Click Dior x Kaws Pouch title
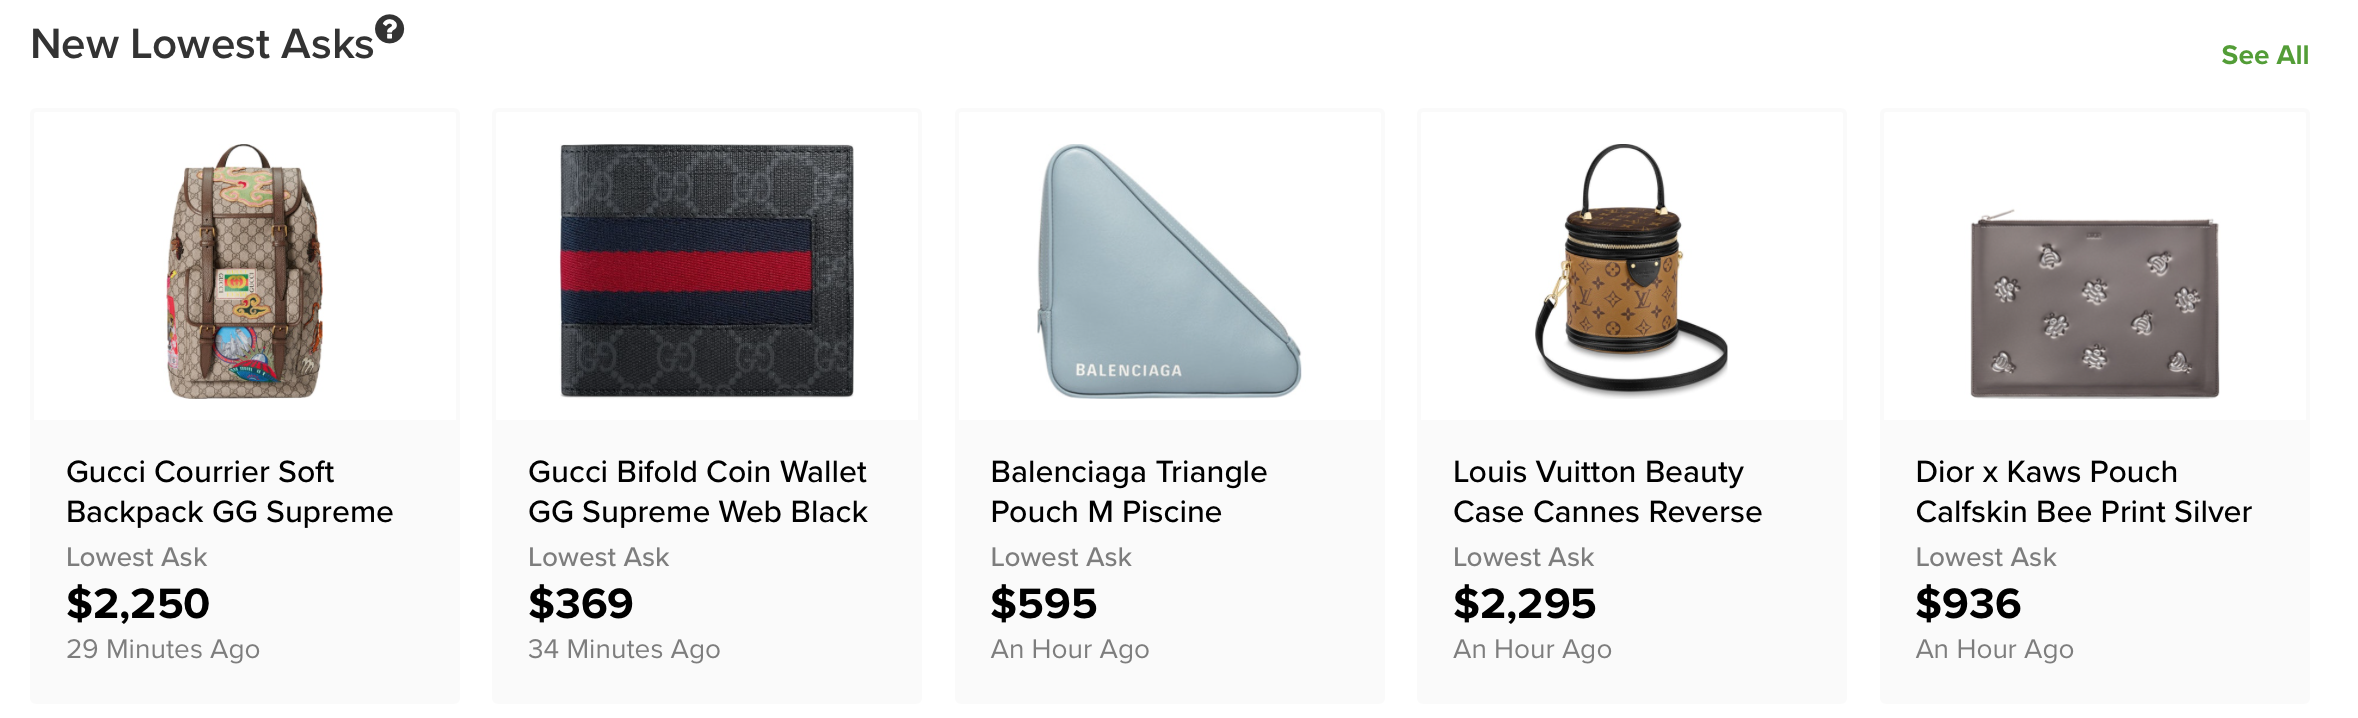The width and height of the screenshot is (2358, 718). click(x=2082, y=491)
